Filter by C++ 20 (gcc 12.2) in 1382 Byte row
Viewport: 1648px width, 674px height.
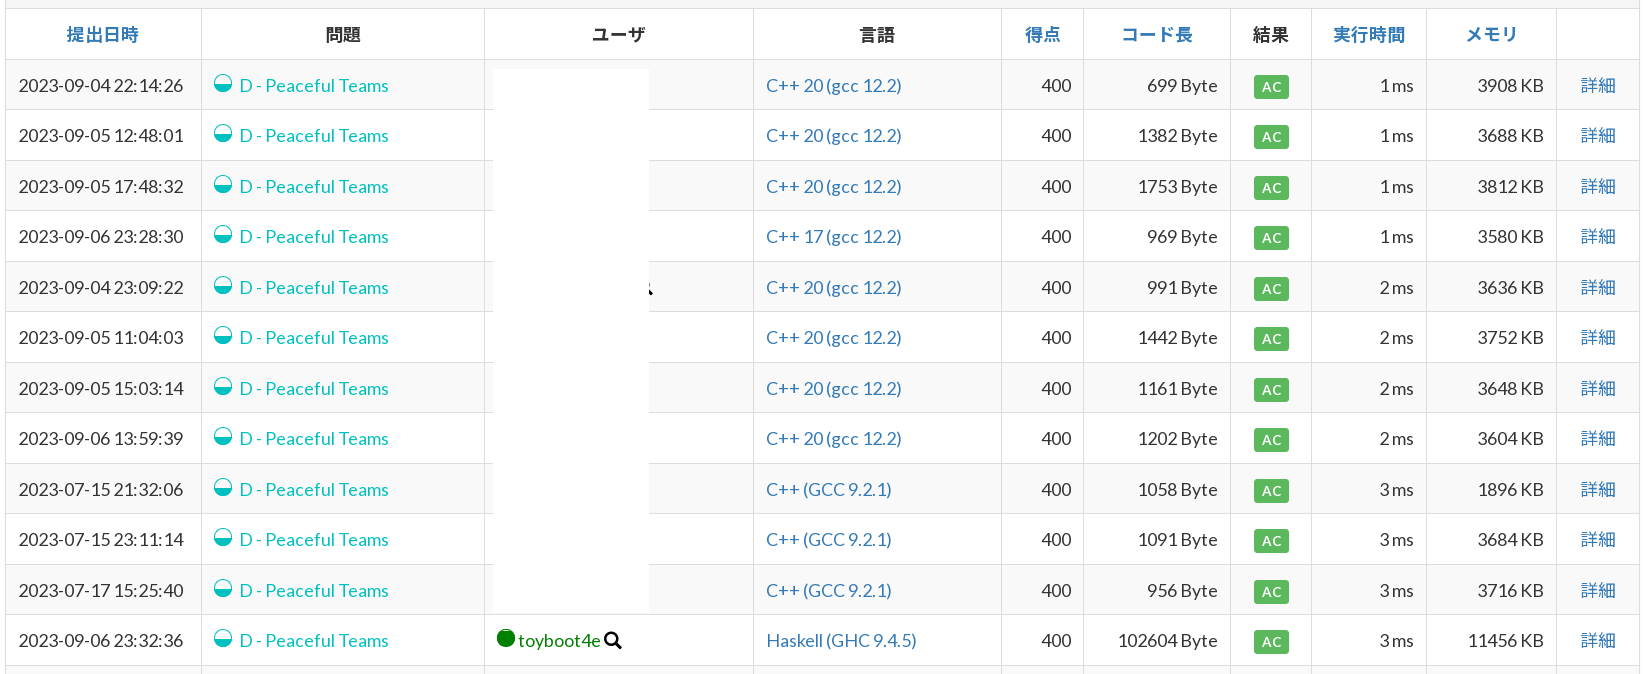[834, 136]
